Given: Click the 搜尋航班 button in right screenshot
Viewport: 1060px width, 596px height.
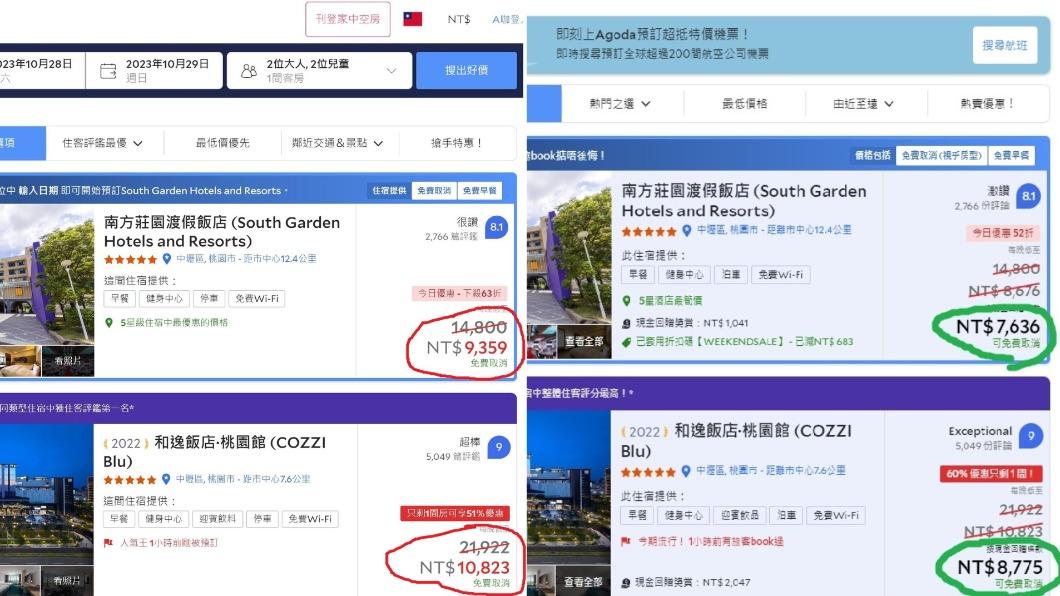Looking at the screenshot, I should (1005, 45).
